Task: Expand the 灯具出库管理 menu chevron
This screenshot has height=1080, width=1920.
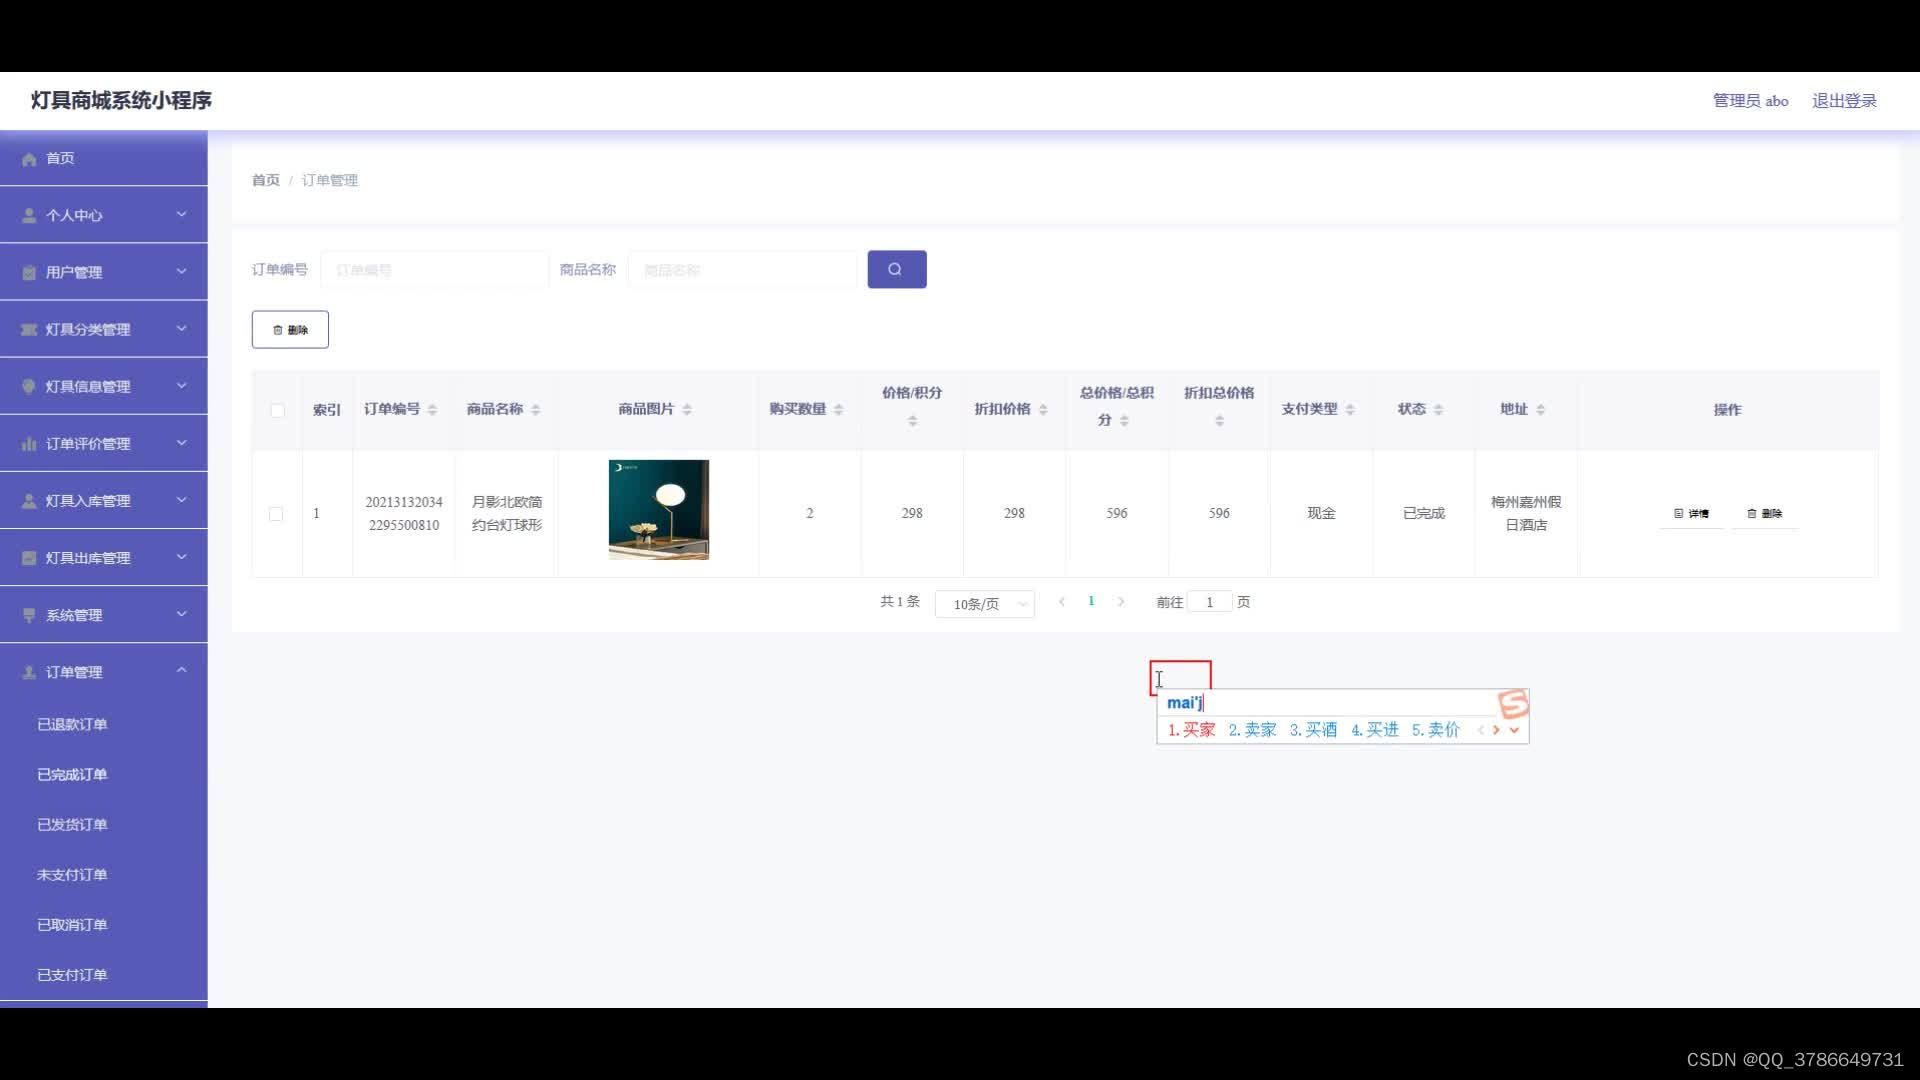Action: pyautogui.click(x=181, y=556)
